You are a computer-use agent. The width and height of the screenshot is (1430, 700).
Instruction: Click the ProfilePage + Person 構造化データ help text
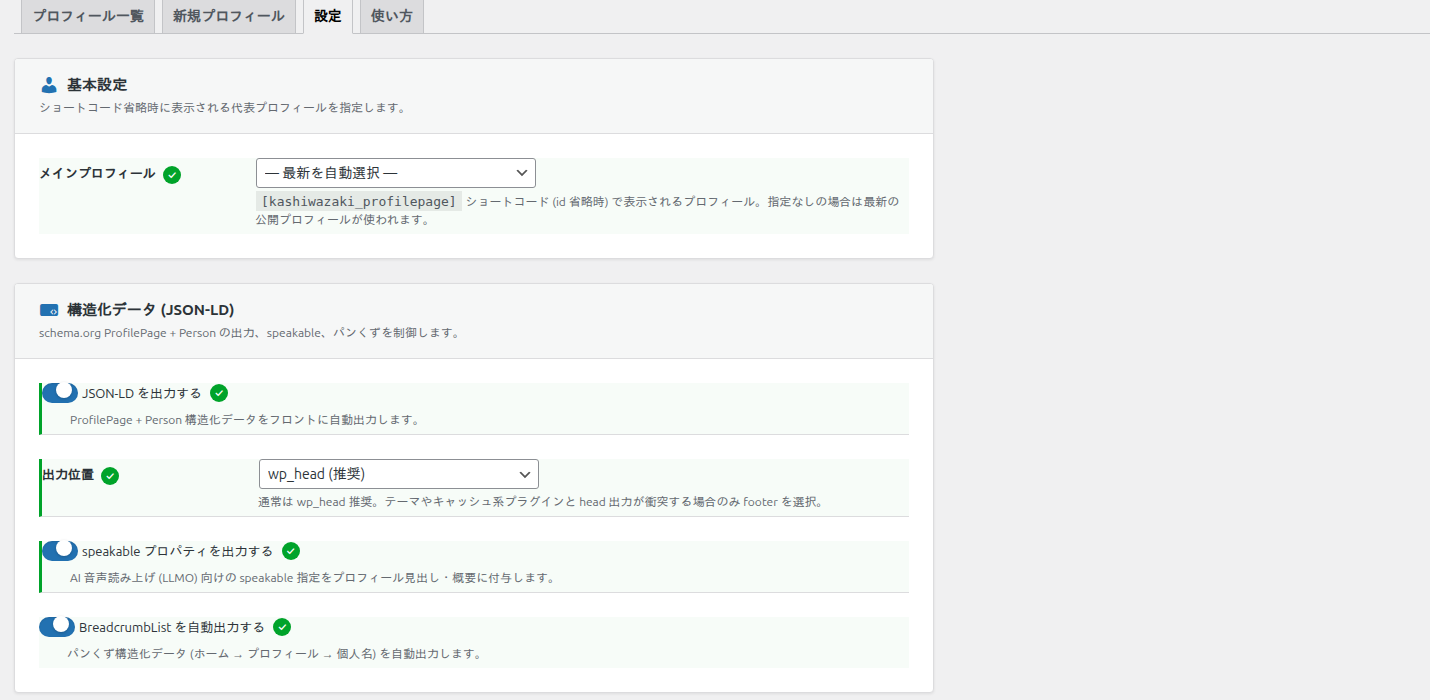247,420
